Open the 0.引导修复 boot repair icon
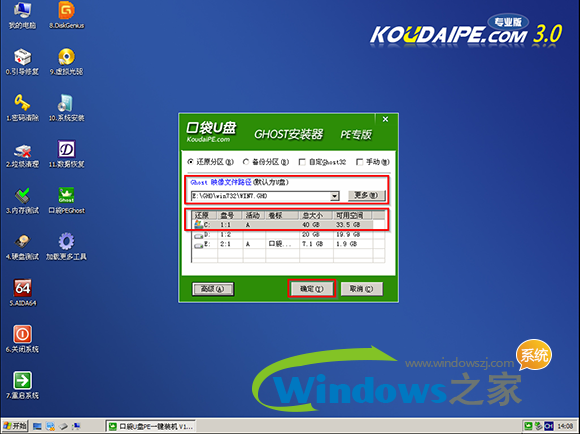This screenshot has height=434, width=580. pos(22,62)
